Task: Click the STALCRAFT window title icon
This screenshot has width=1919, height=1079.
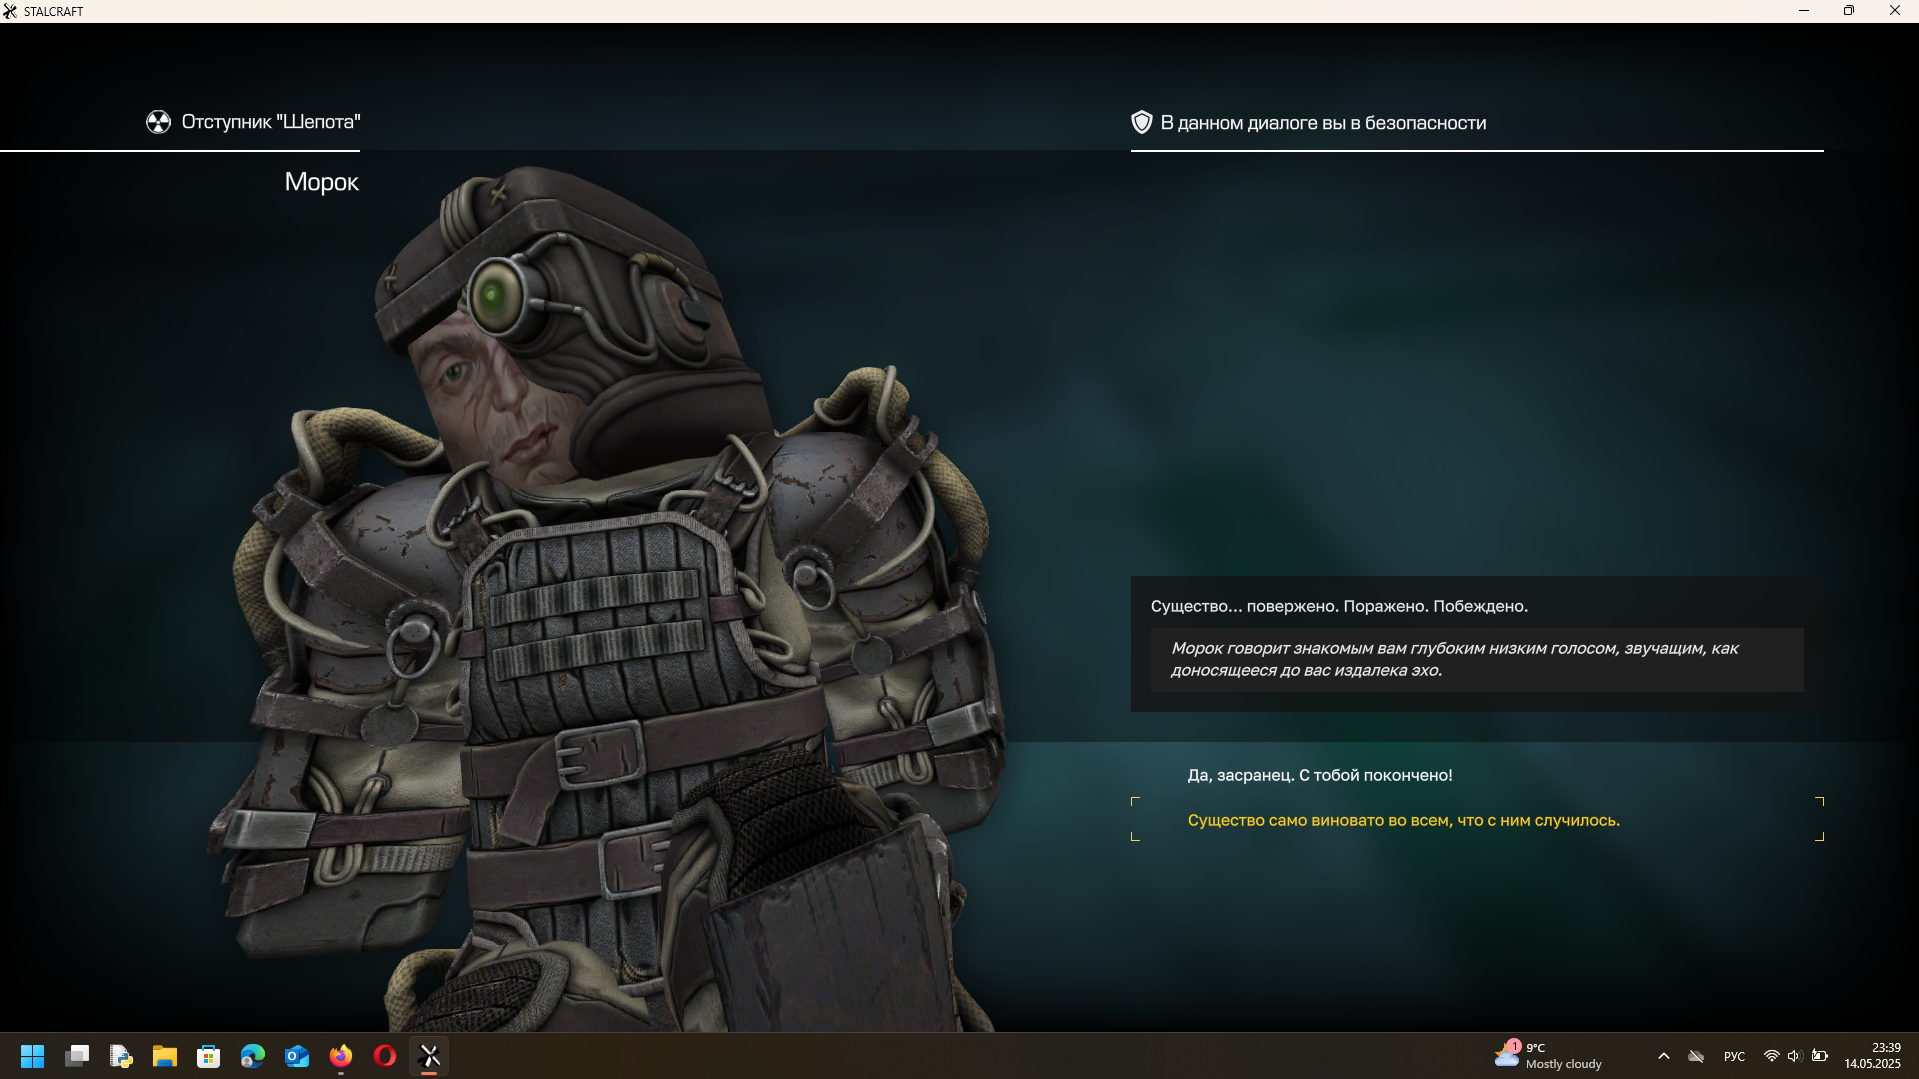Action: click(x=10, y=11)
